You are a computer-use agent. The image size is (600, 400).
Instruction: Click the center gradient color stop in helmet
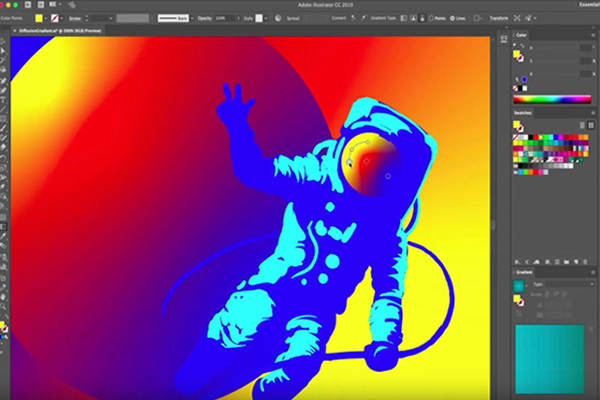tap(366, 161)
